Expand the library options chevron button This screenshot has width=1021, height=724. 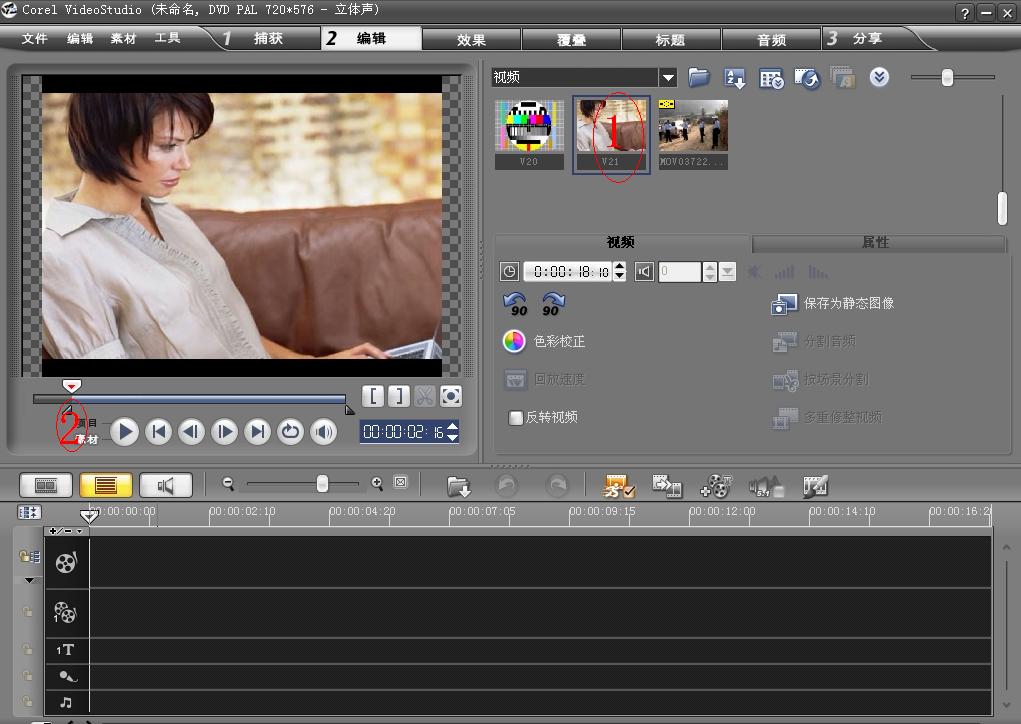point(879,77)
